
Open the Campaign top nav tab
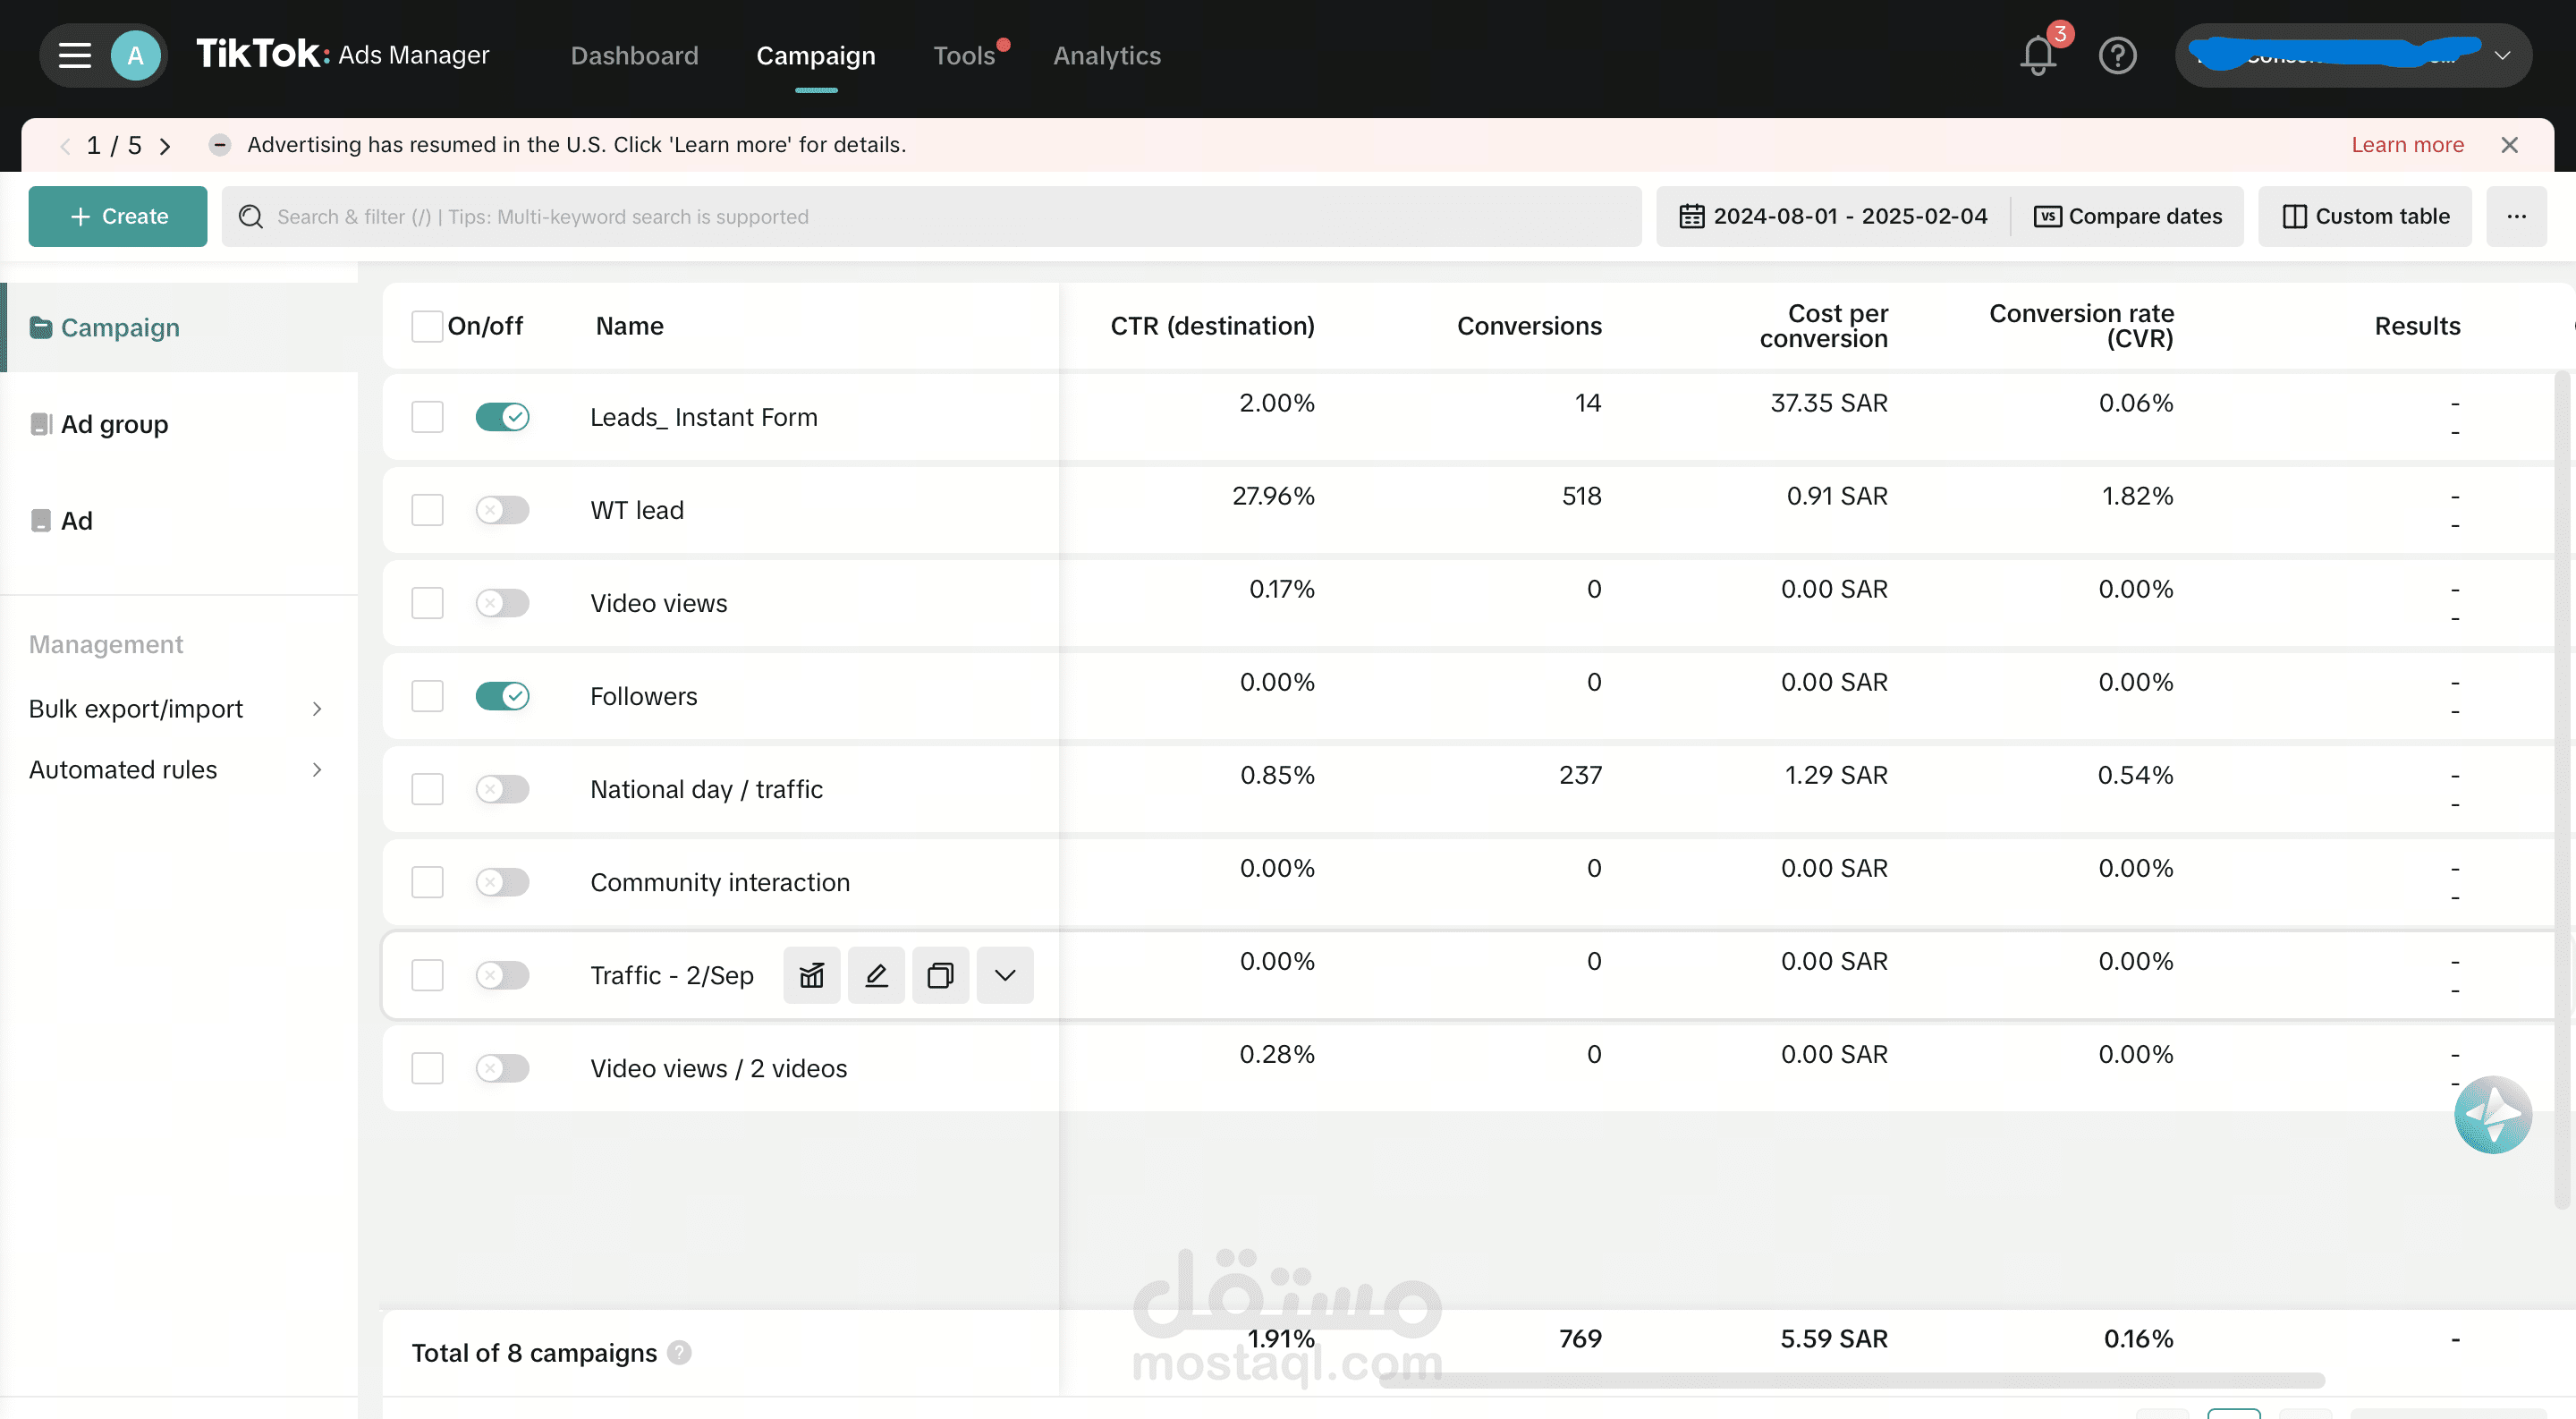815,56
